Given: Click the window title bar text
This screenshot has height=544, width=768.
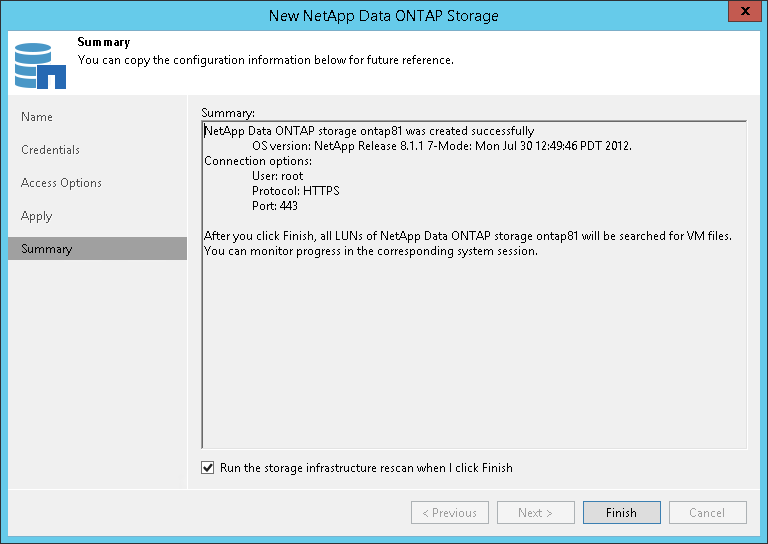Looking at the screenshot, I should [x=384, y=15].
